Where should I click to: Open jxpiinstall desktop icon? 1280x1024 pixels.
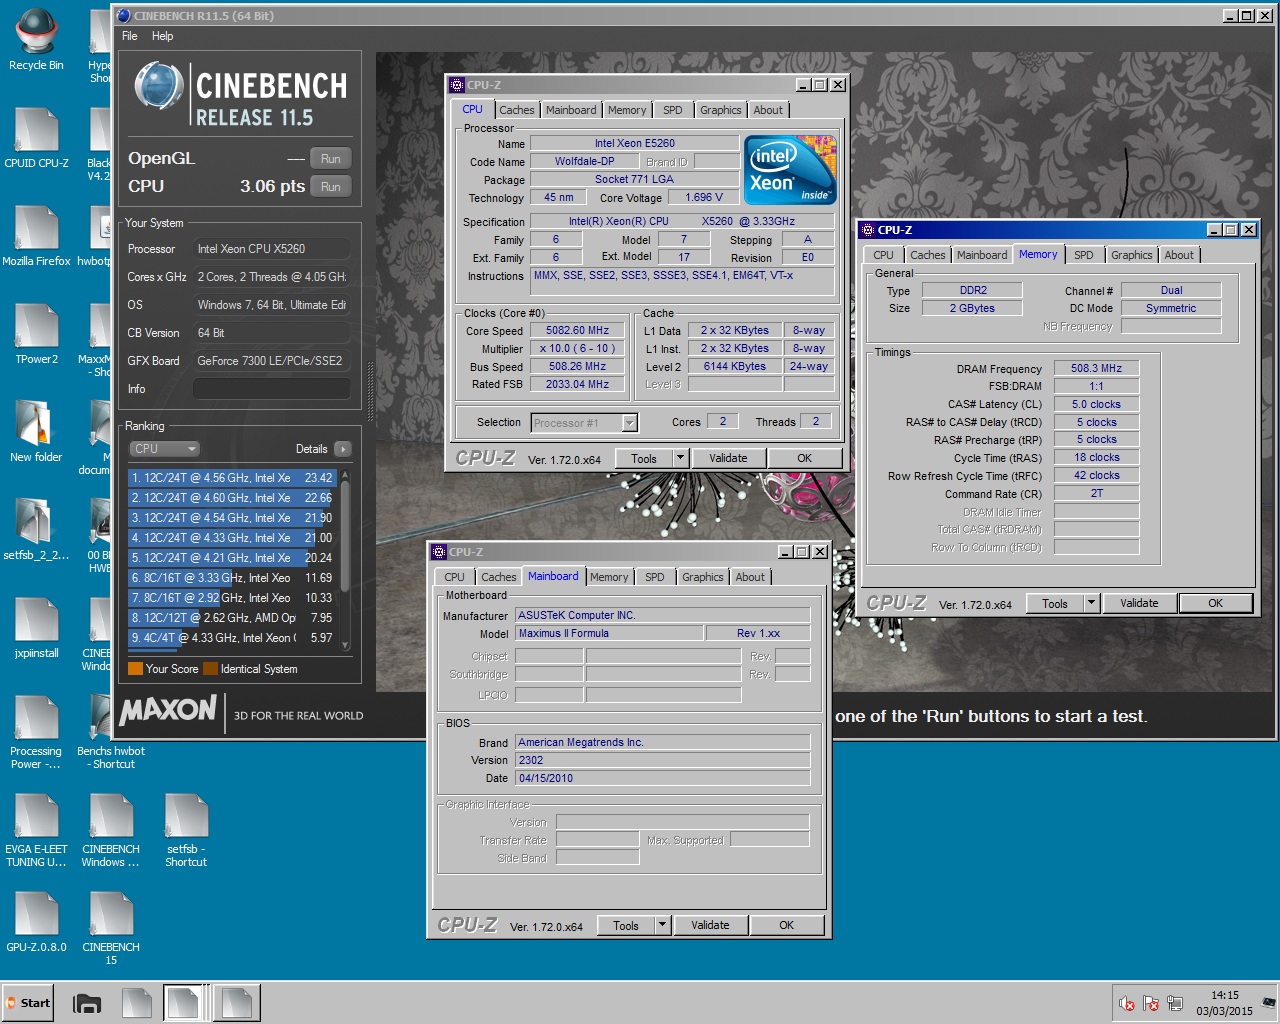(36, 628)
